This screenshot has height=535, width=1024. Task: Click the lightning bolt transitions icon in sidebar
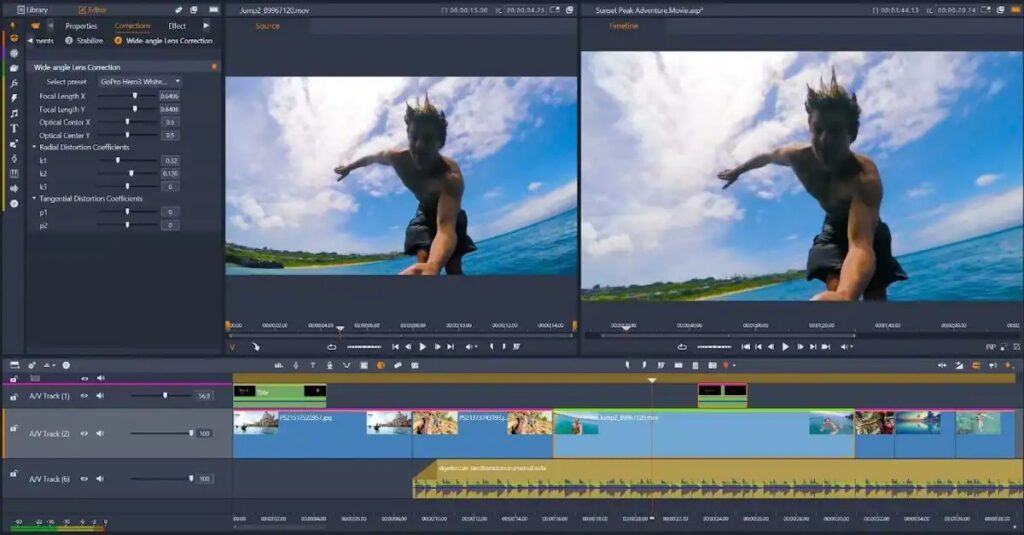(14, 98)
